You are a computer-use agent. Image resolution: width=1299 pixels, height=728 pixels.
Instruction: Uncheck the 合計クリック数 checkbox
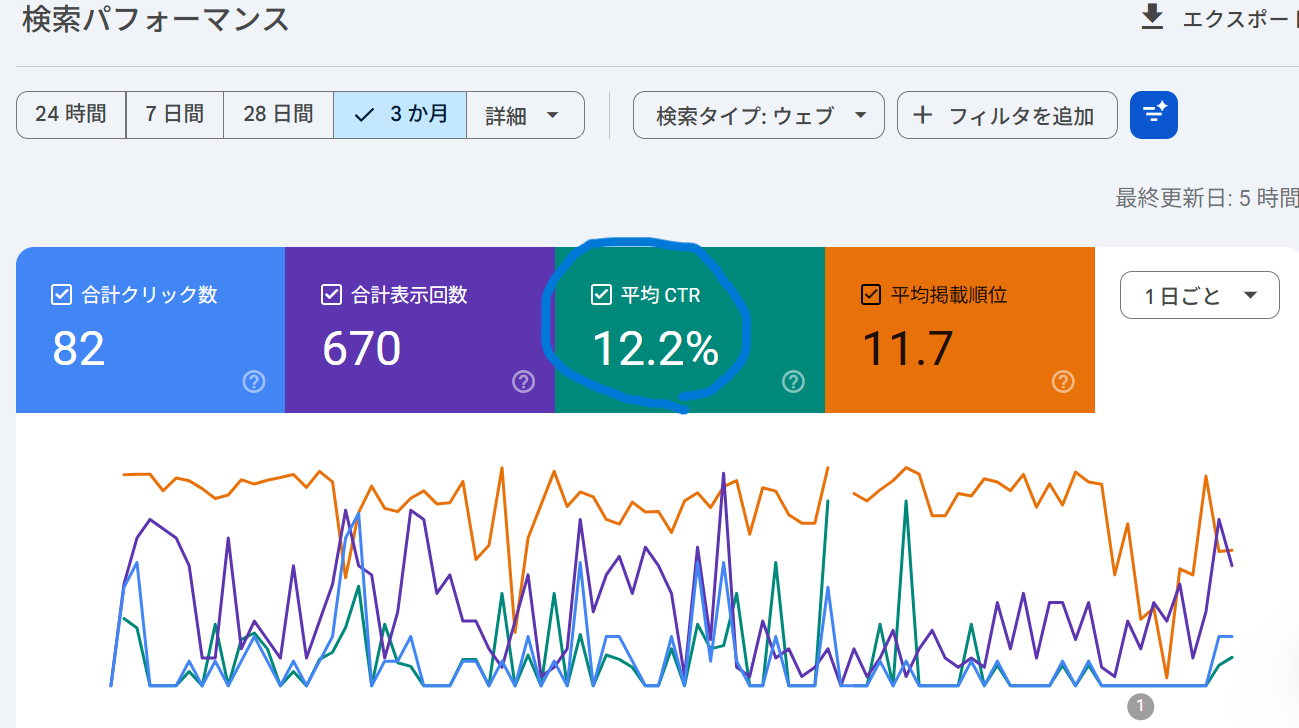pyautogui.click(x=61, y=295)
